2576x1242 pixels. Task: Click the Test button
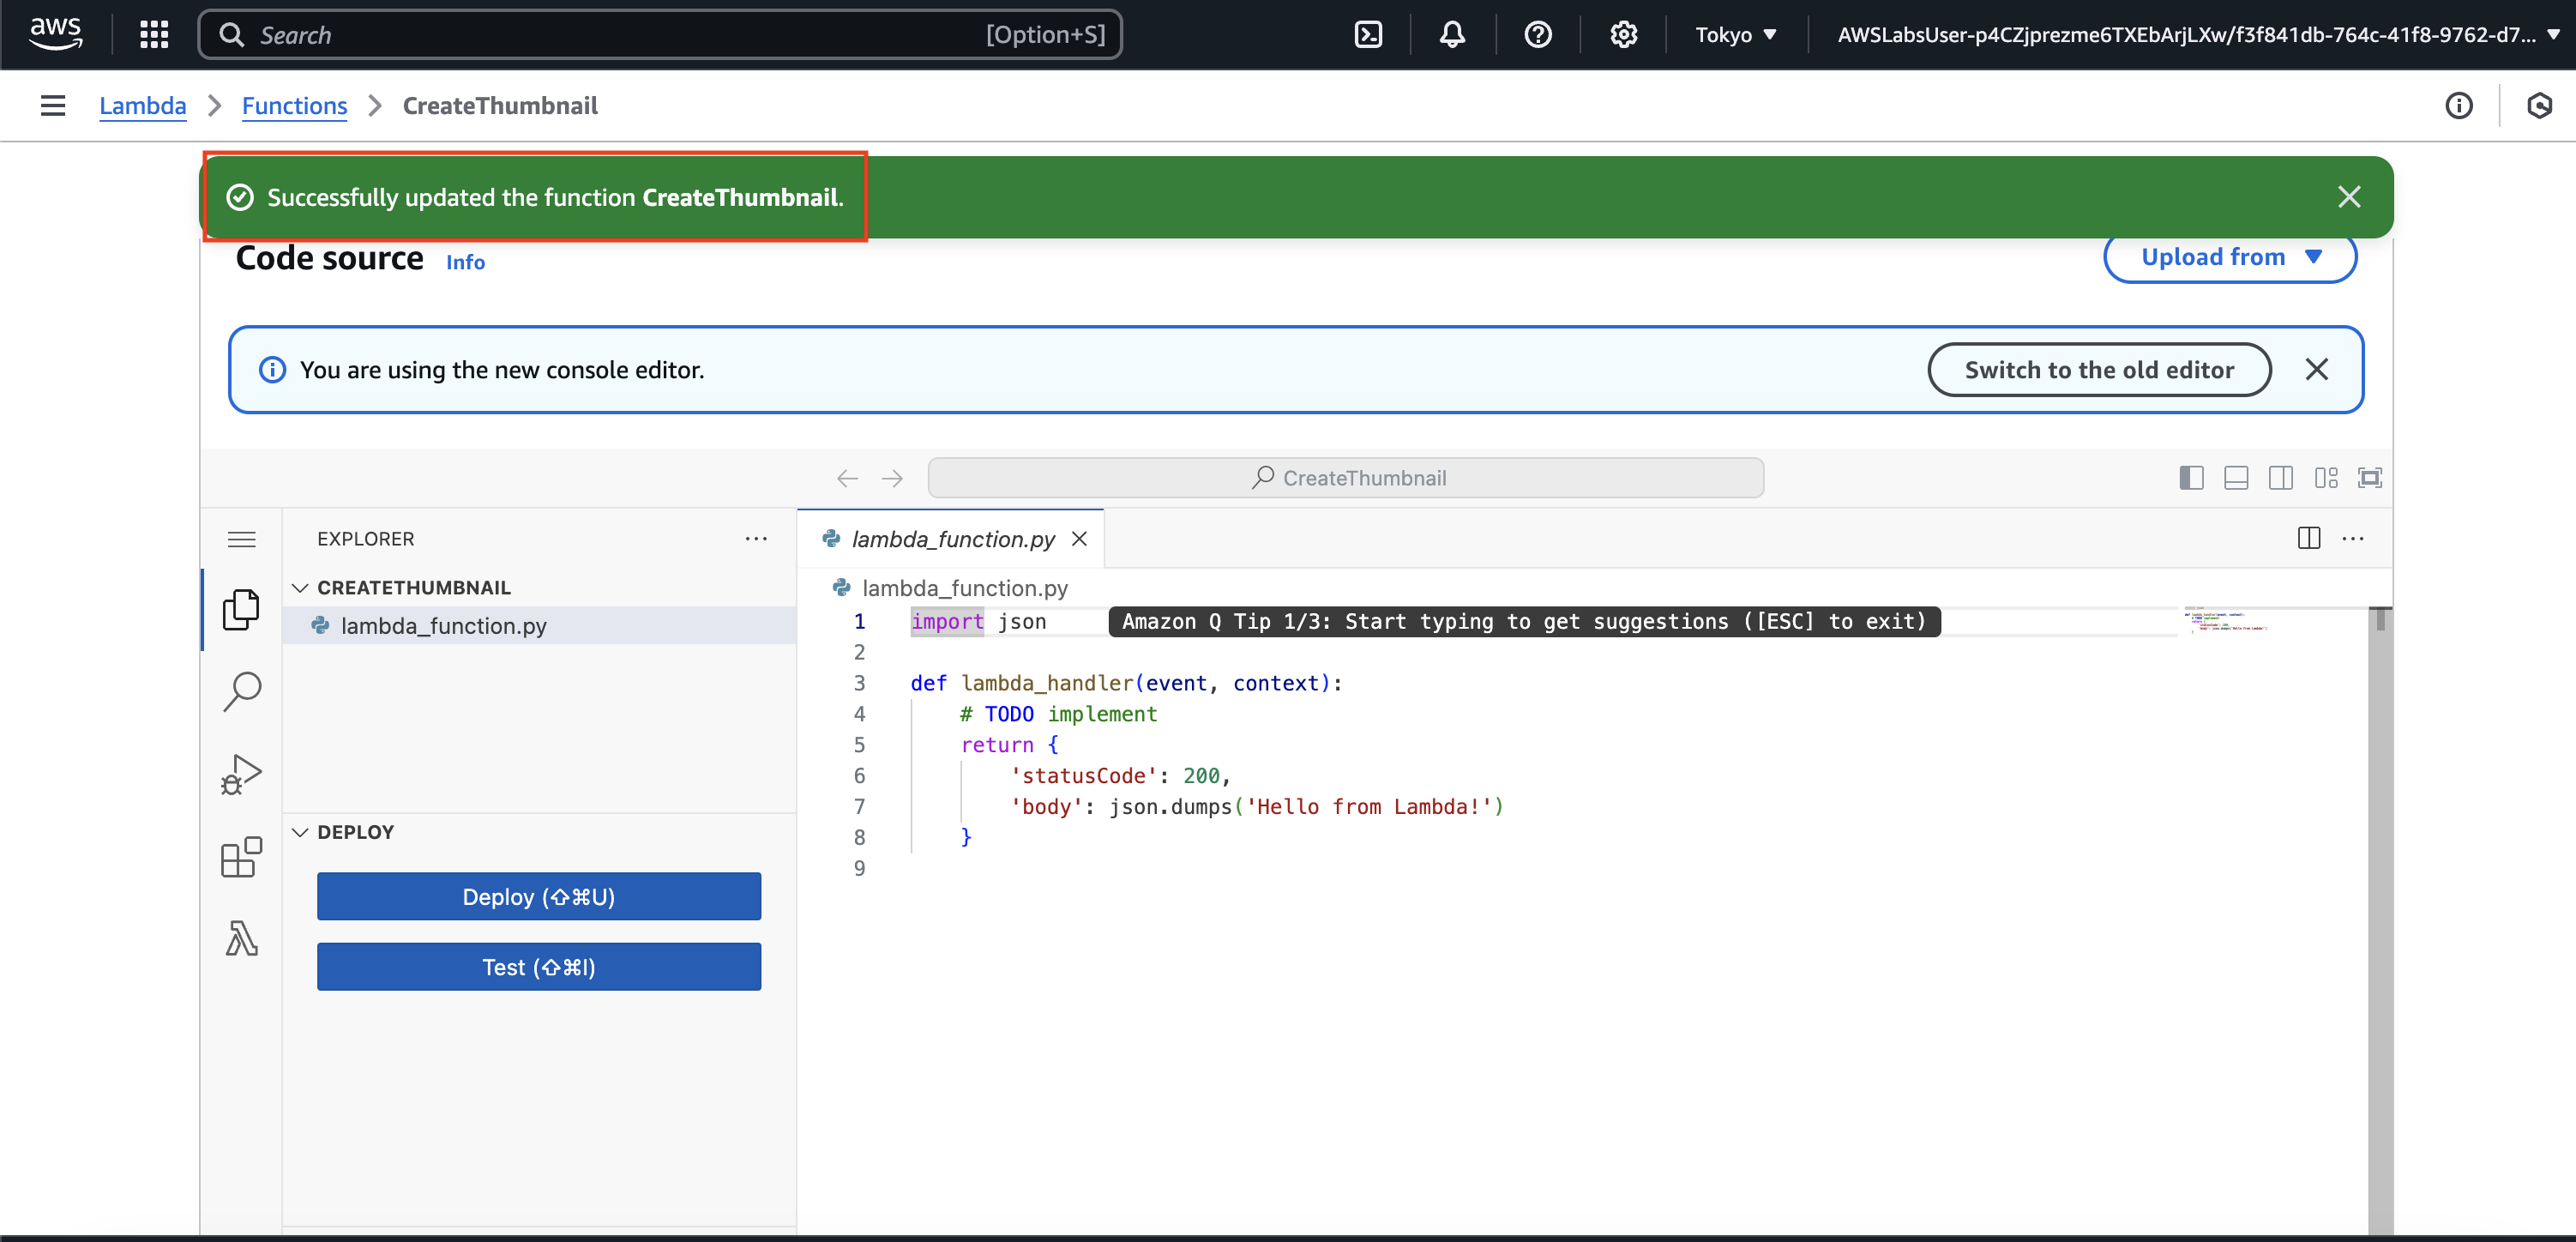click(539, 967)
